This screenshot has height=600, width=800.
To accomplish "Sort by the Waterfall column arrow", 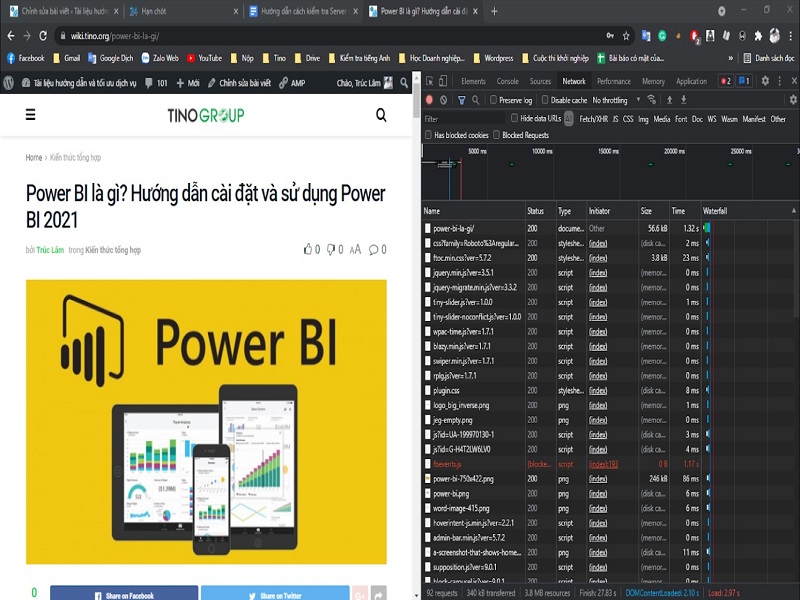I will 794,211.
